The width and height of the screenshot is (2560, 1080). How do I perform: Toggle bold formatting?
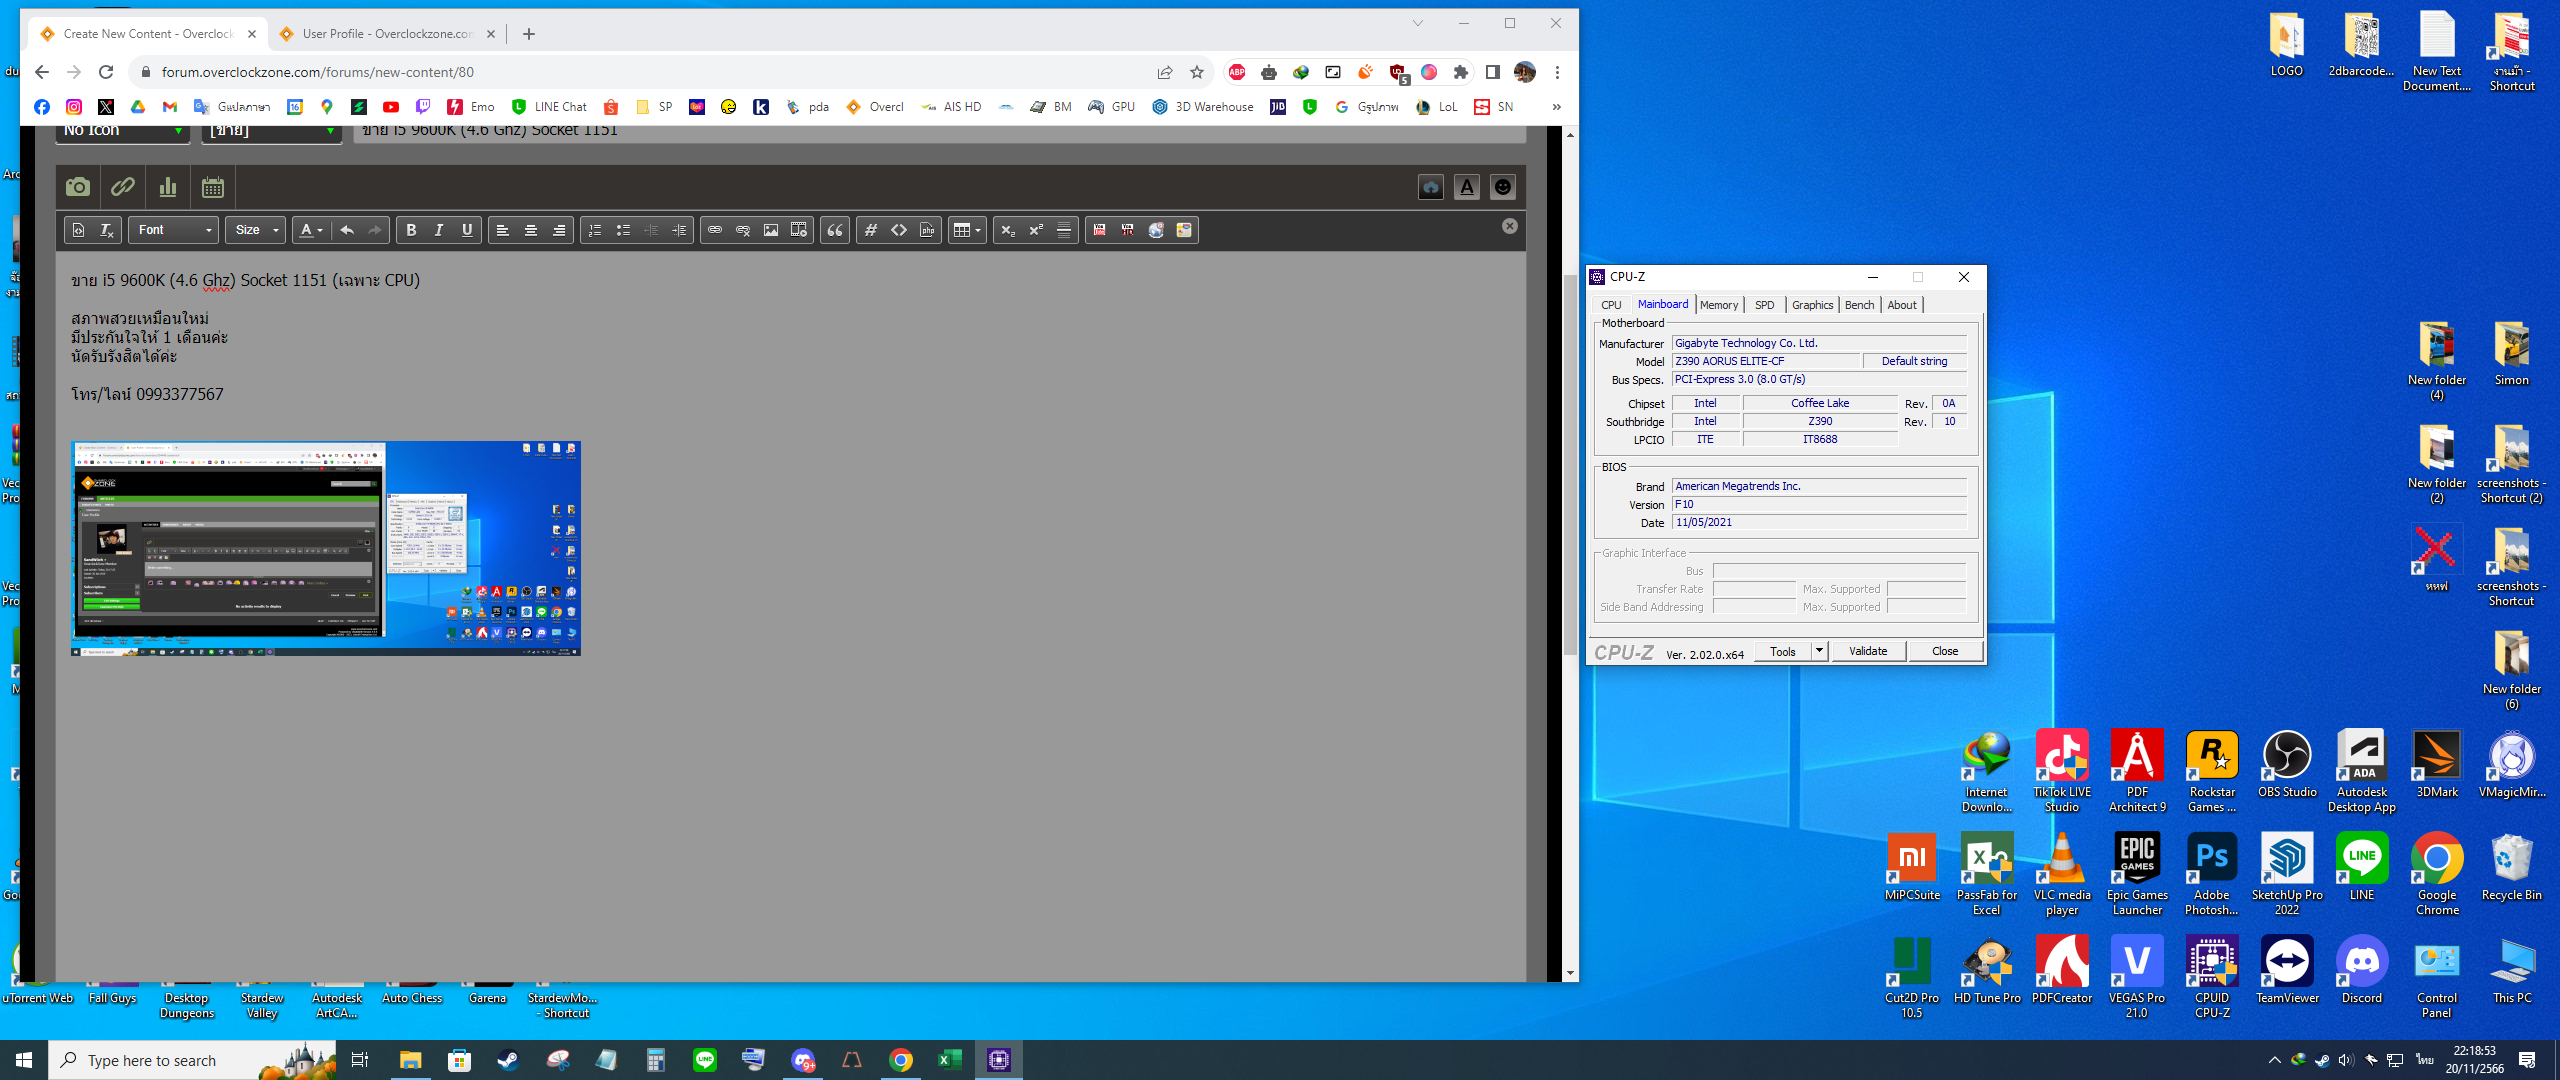pyautogui.click(x=411, y=230)
